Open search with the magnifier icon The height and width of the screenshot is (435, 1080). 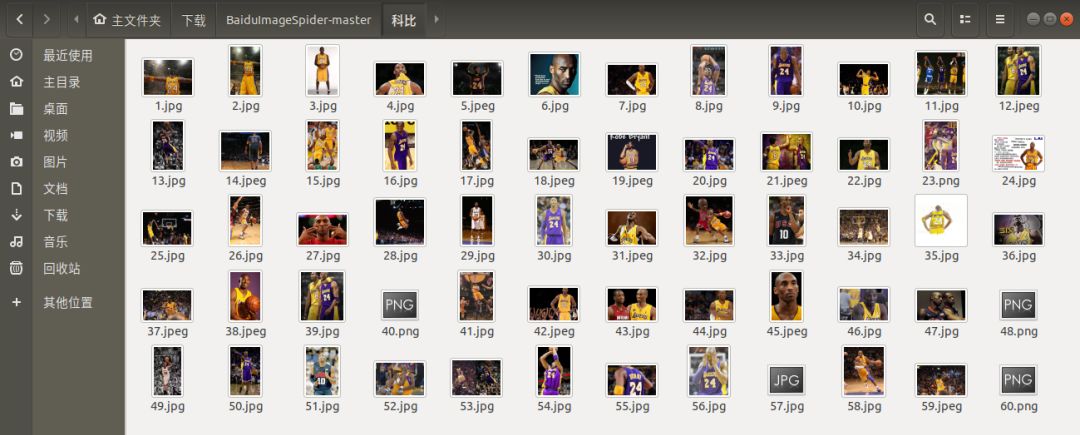(930, 19)
